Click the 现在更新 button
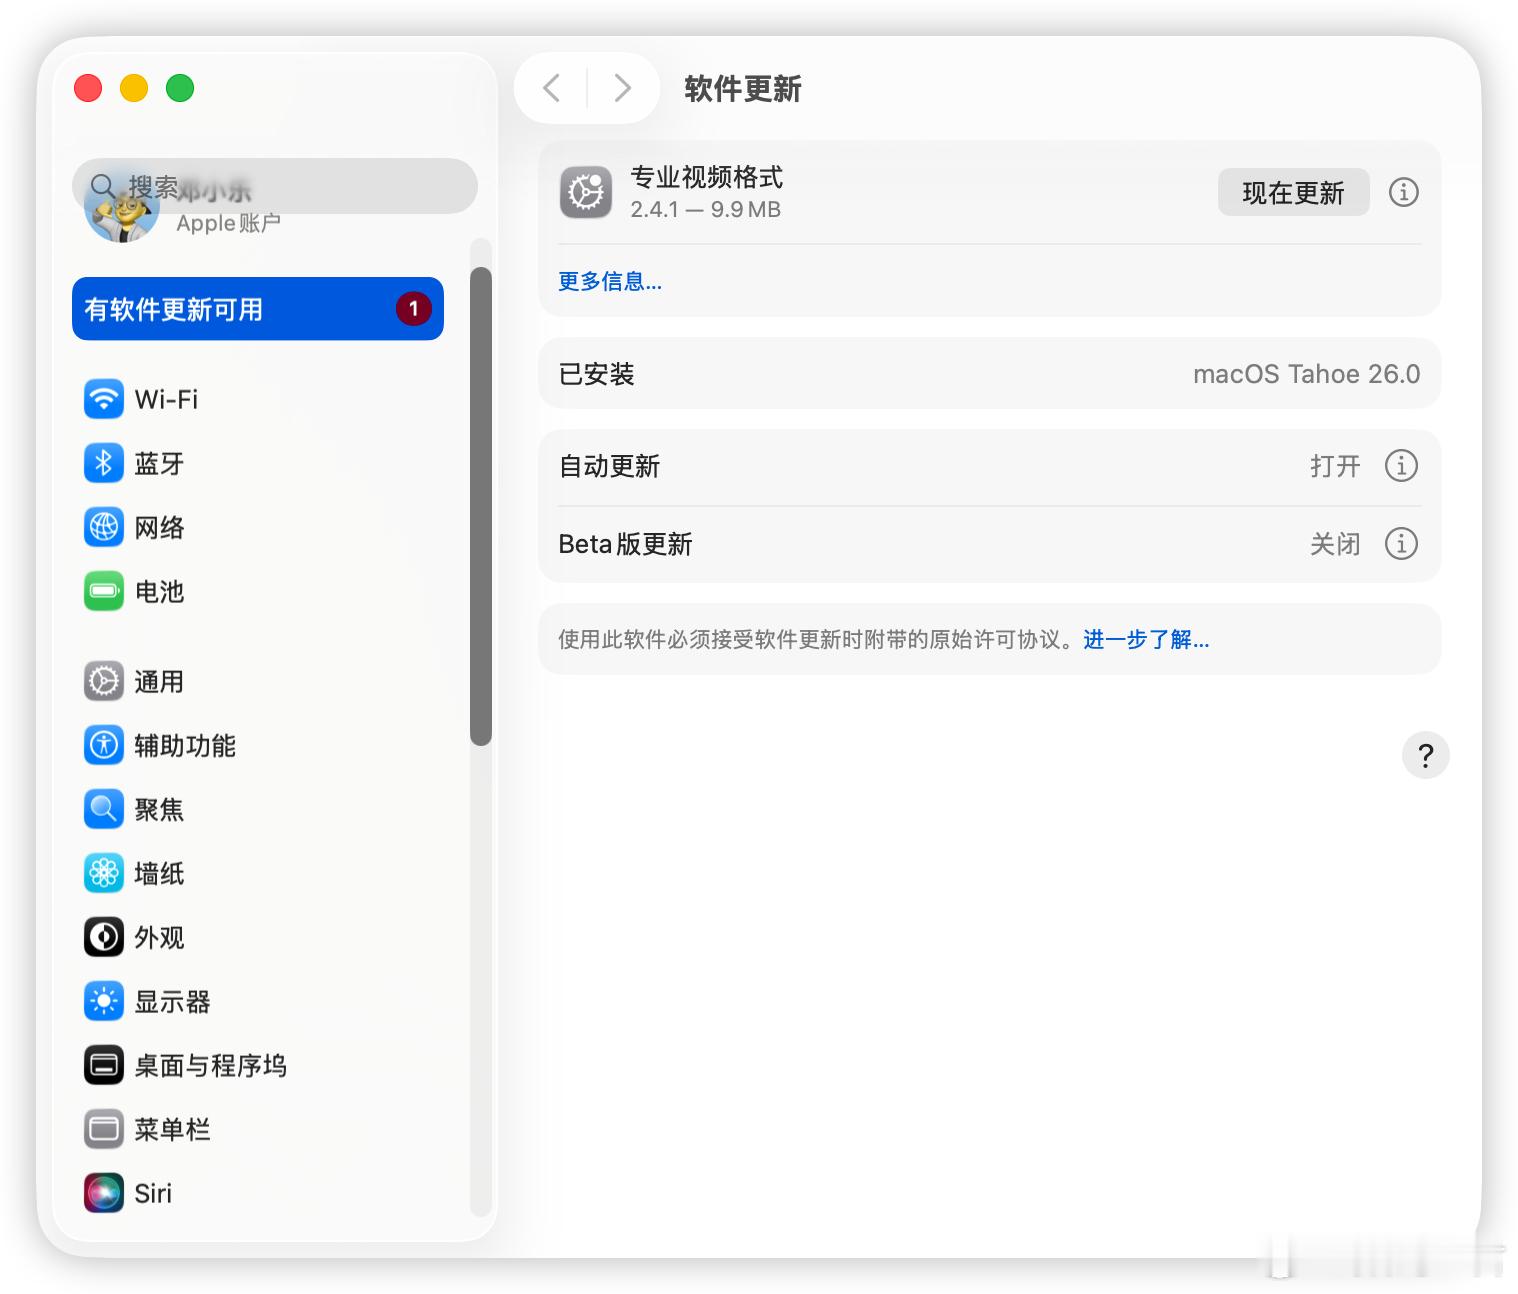1518x1294 pixels. tap(1293, 192)
